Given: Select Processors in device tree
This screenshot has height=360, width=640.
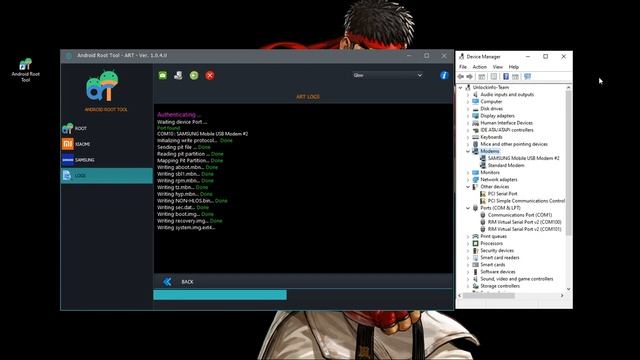Looking at the screenshot, I should (491, 243).
